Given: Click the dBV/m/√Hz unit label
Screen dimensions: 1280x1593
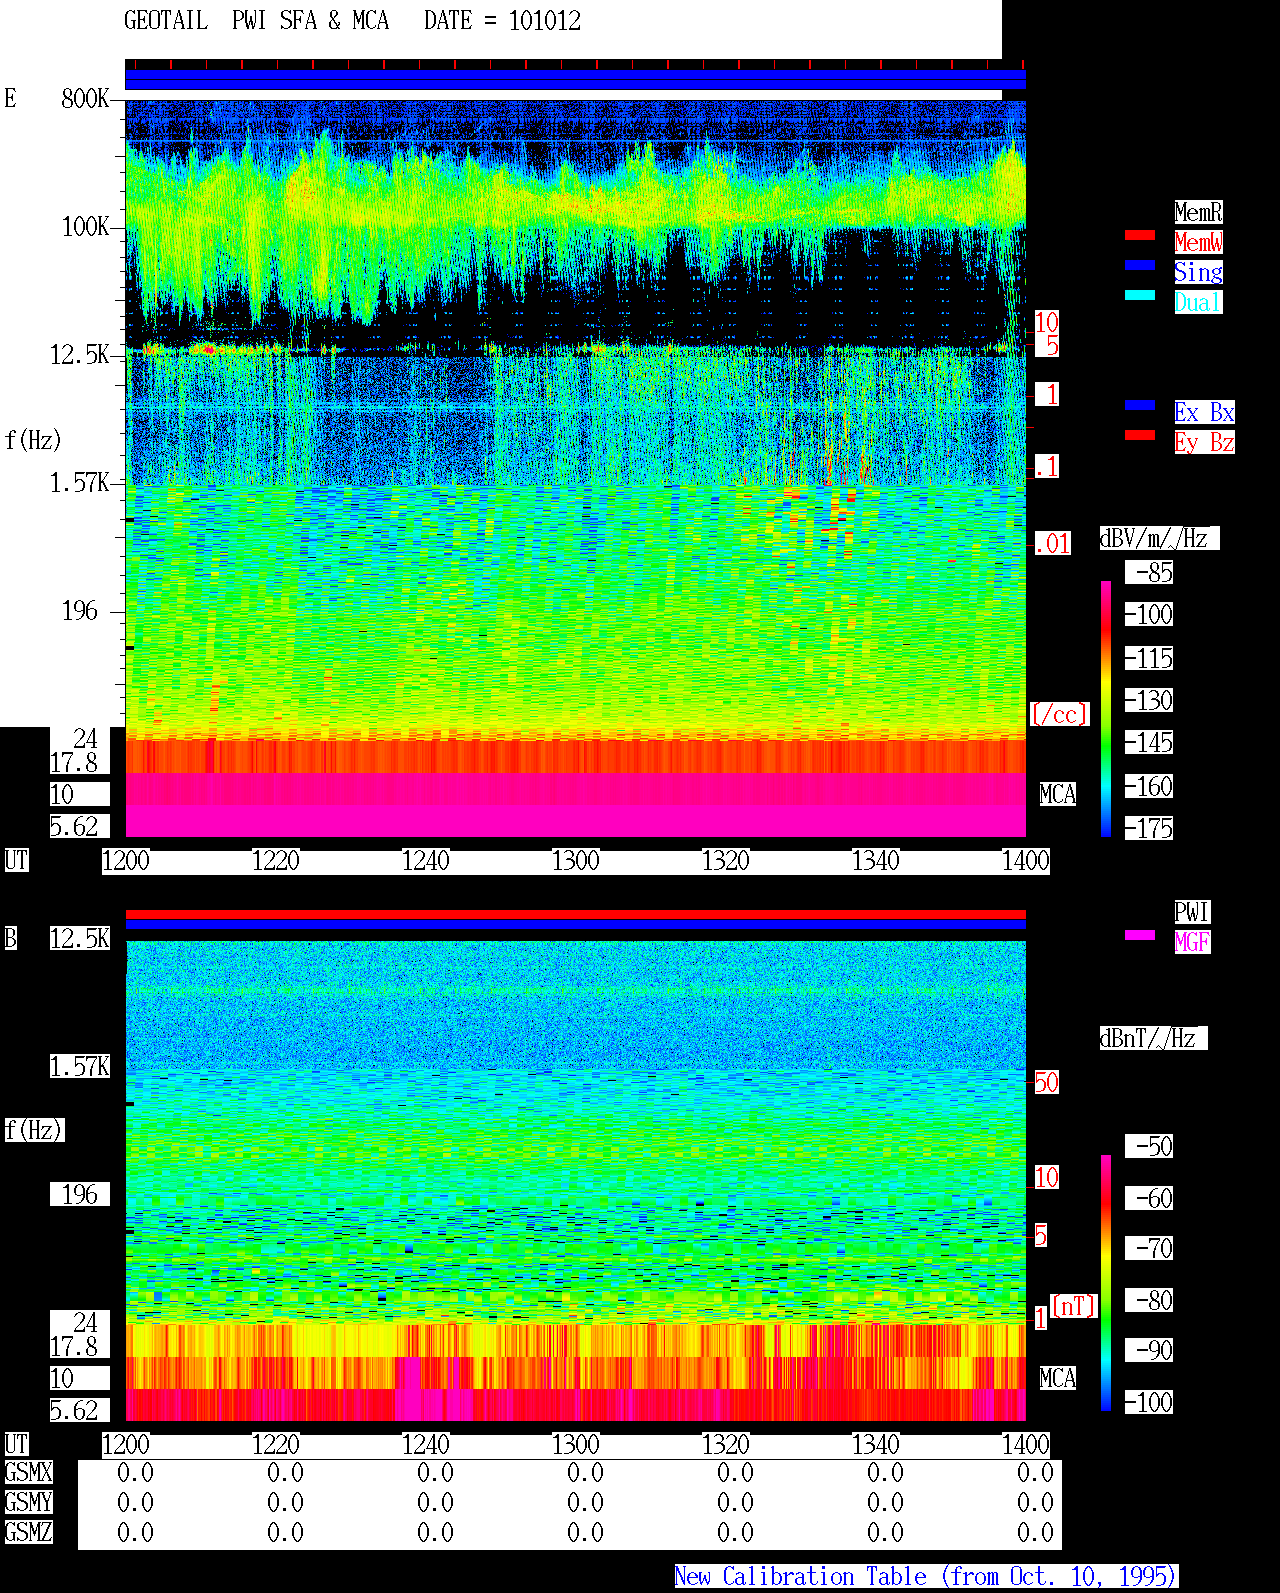Looking at the screenshot, I should [x=1159, y=538].
